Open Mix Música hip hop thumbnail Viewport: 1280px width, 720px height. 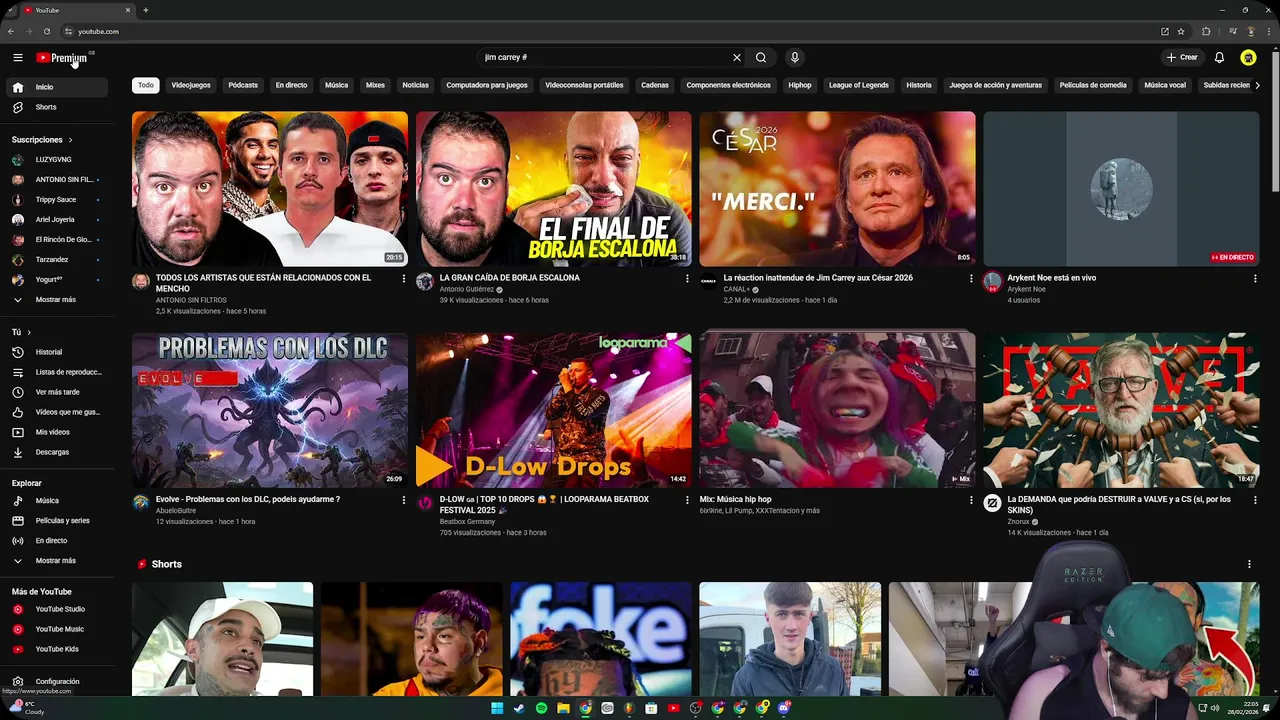click(837, 410)
